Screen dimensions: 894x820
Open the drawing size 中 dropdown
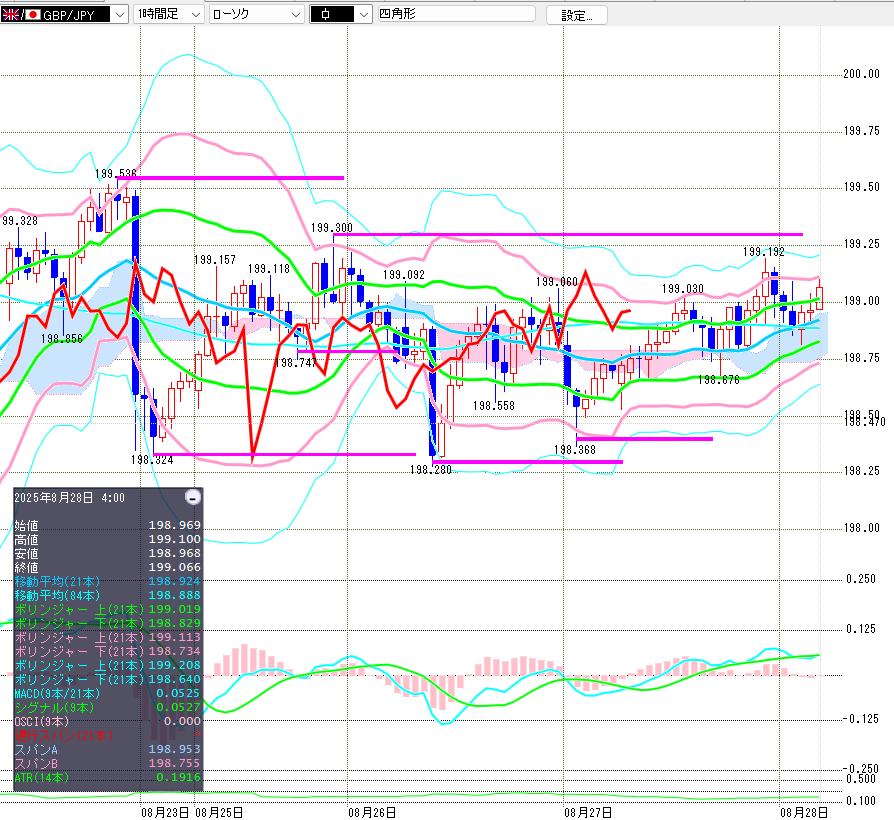[341, 14]
